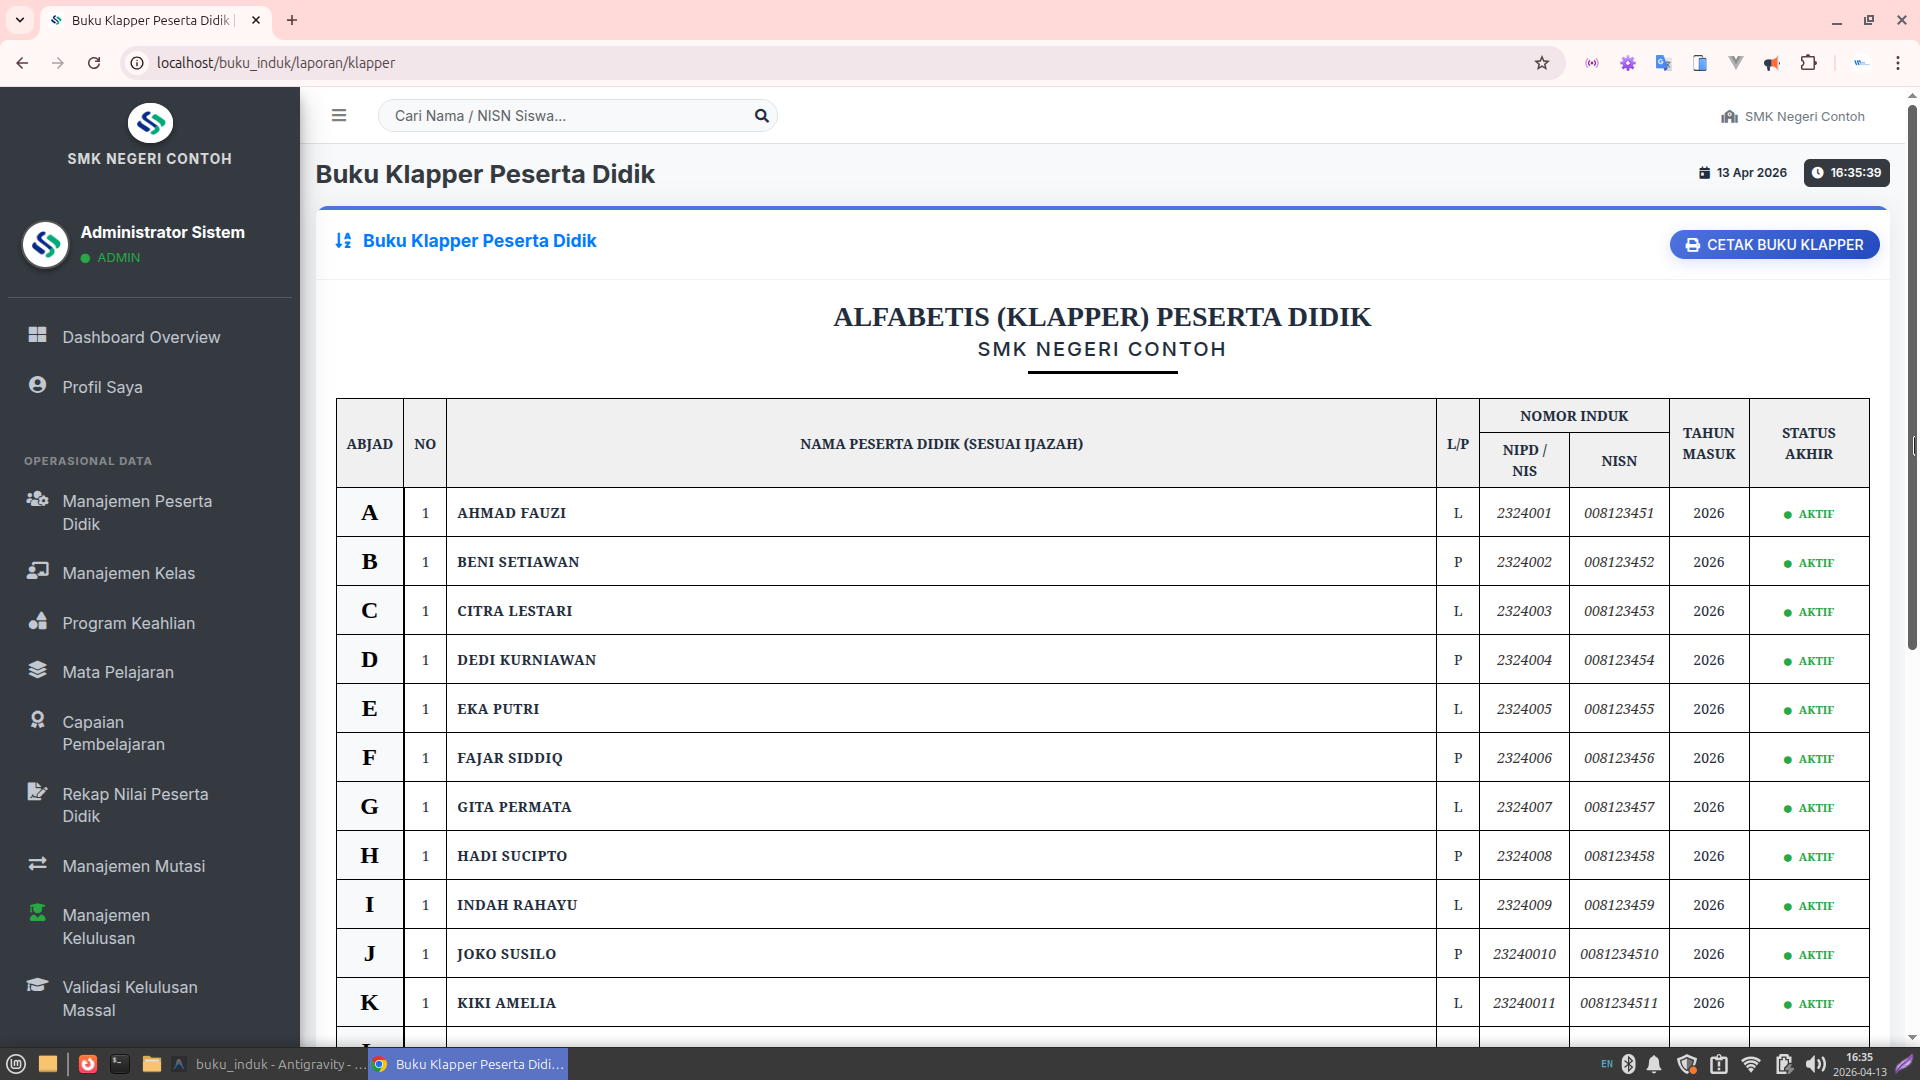Click the Manajemen Kelas sidebar icon

coord(37,571)
